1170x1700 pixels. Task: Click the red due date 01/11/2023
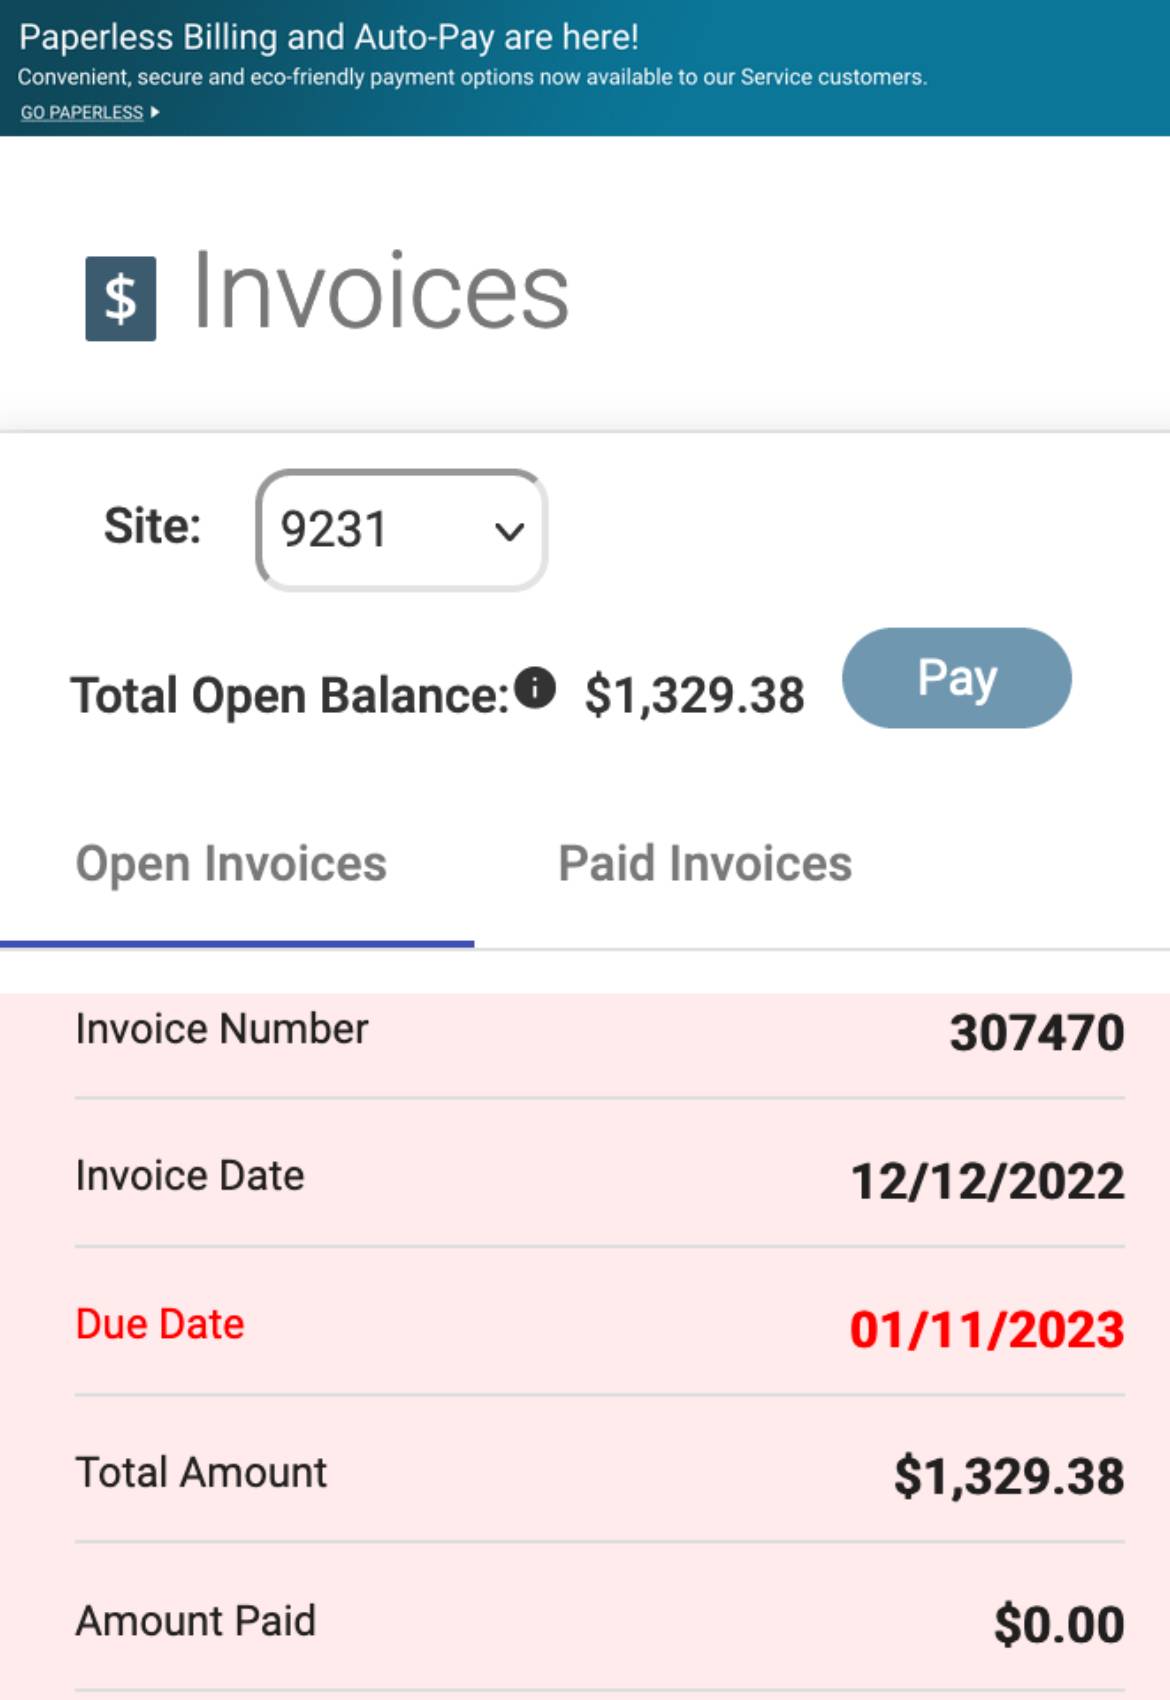(987, 1330)
